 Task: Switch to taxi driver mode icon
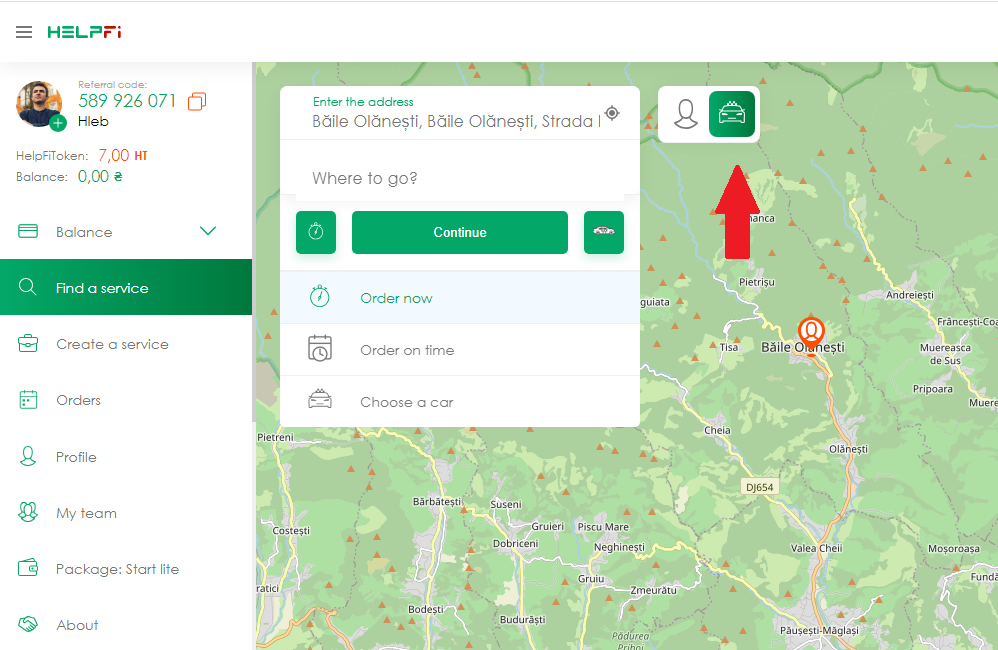[732, 114]
